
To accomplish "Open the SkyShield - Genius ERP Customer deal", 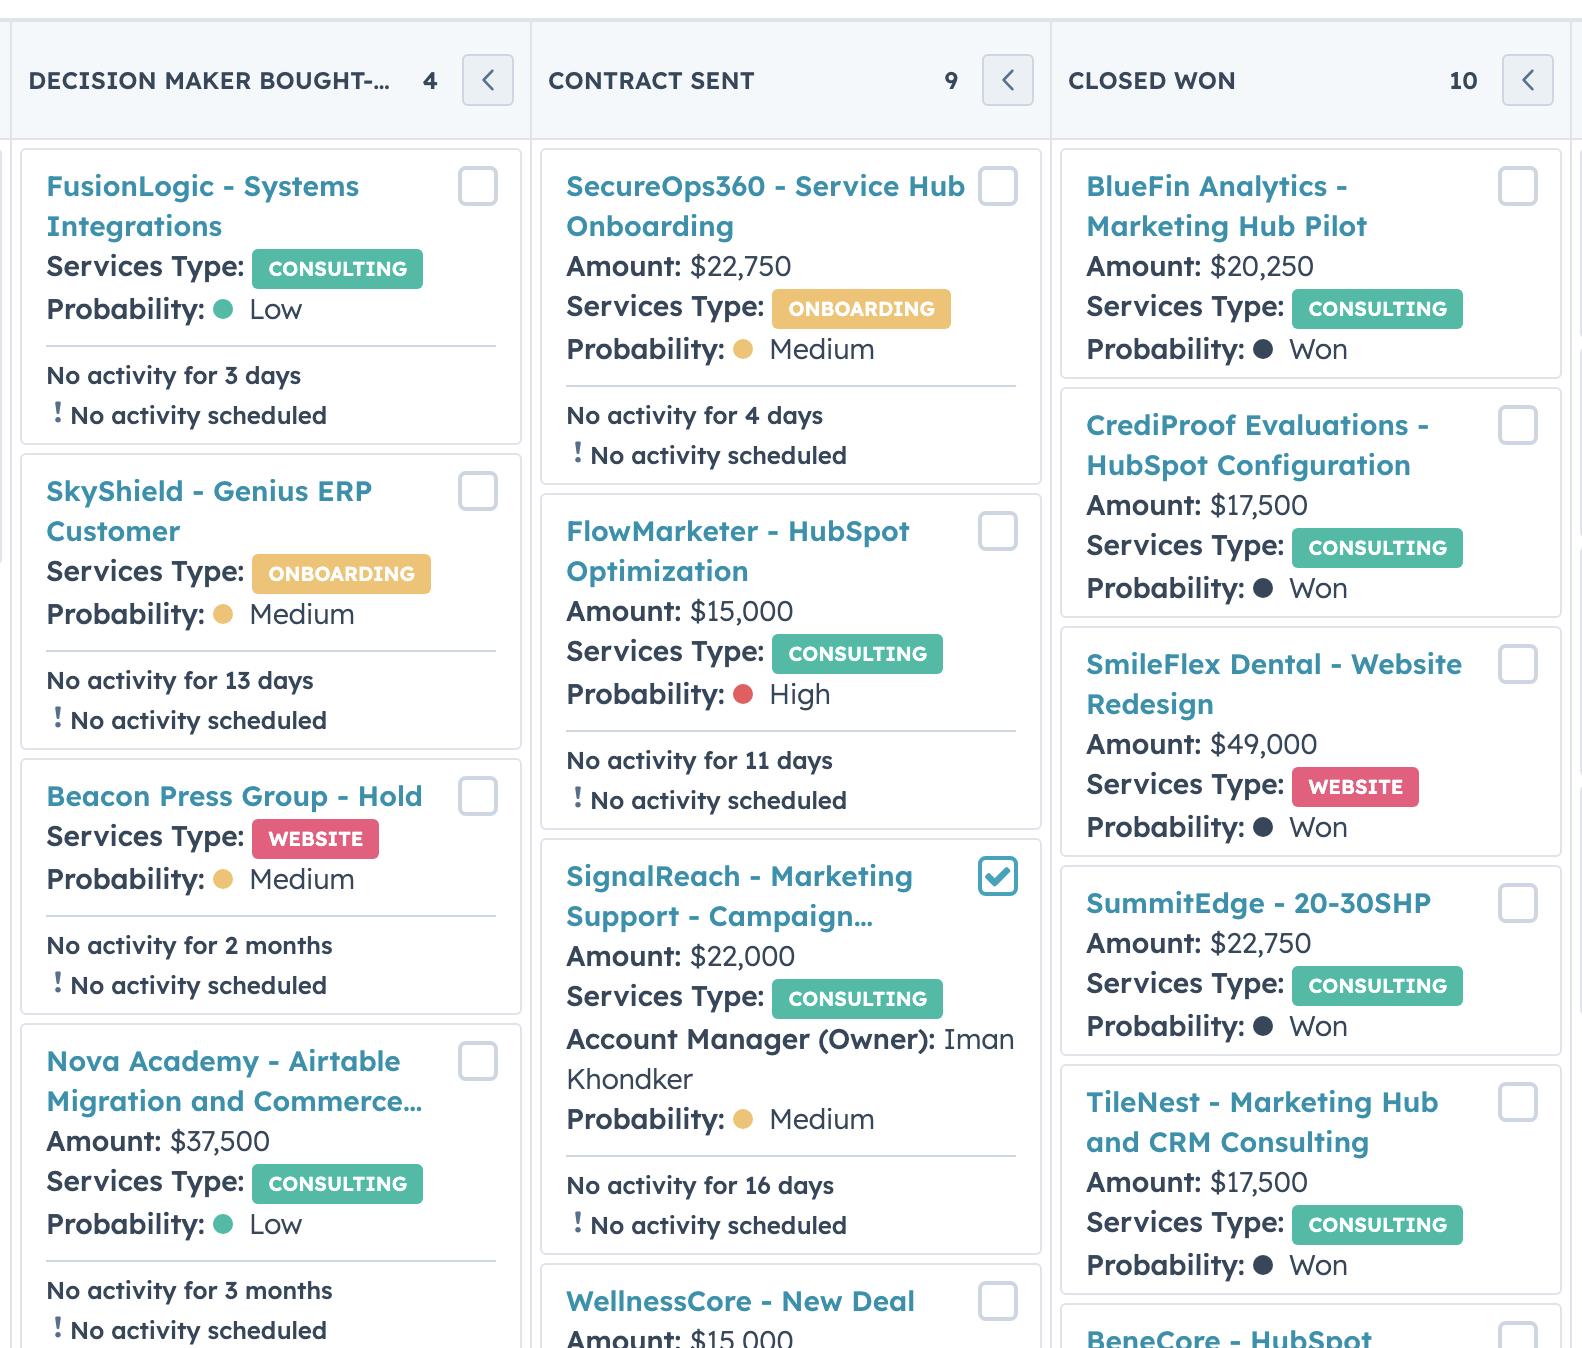I will tap(209, 511).
